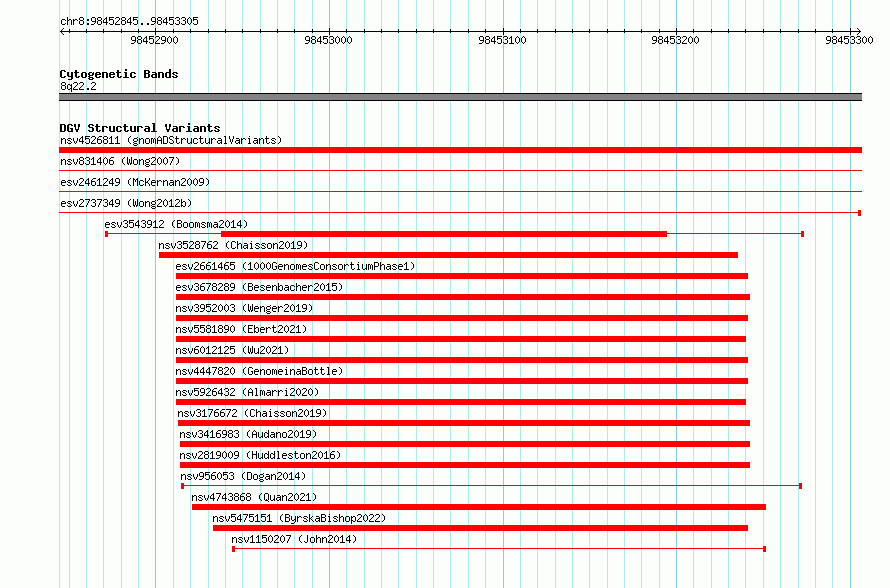The height and width of the screenshot is (588, 890).
Task: Click the 98453200 ruler tick label
Action: (x=675, y=40)
